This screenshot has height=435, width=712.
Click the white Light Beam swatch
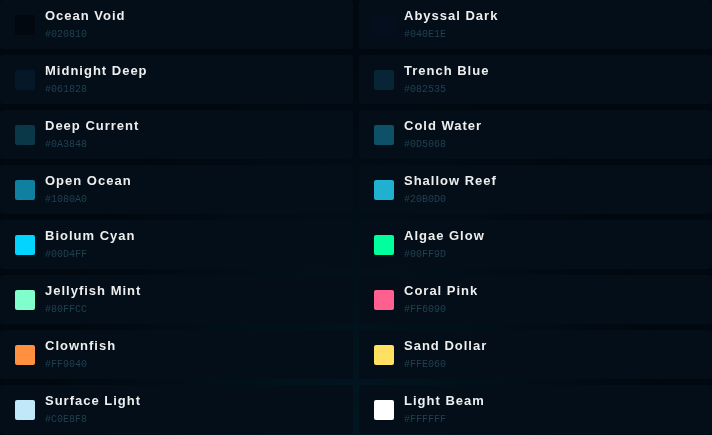[x=384, y=410]
